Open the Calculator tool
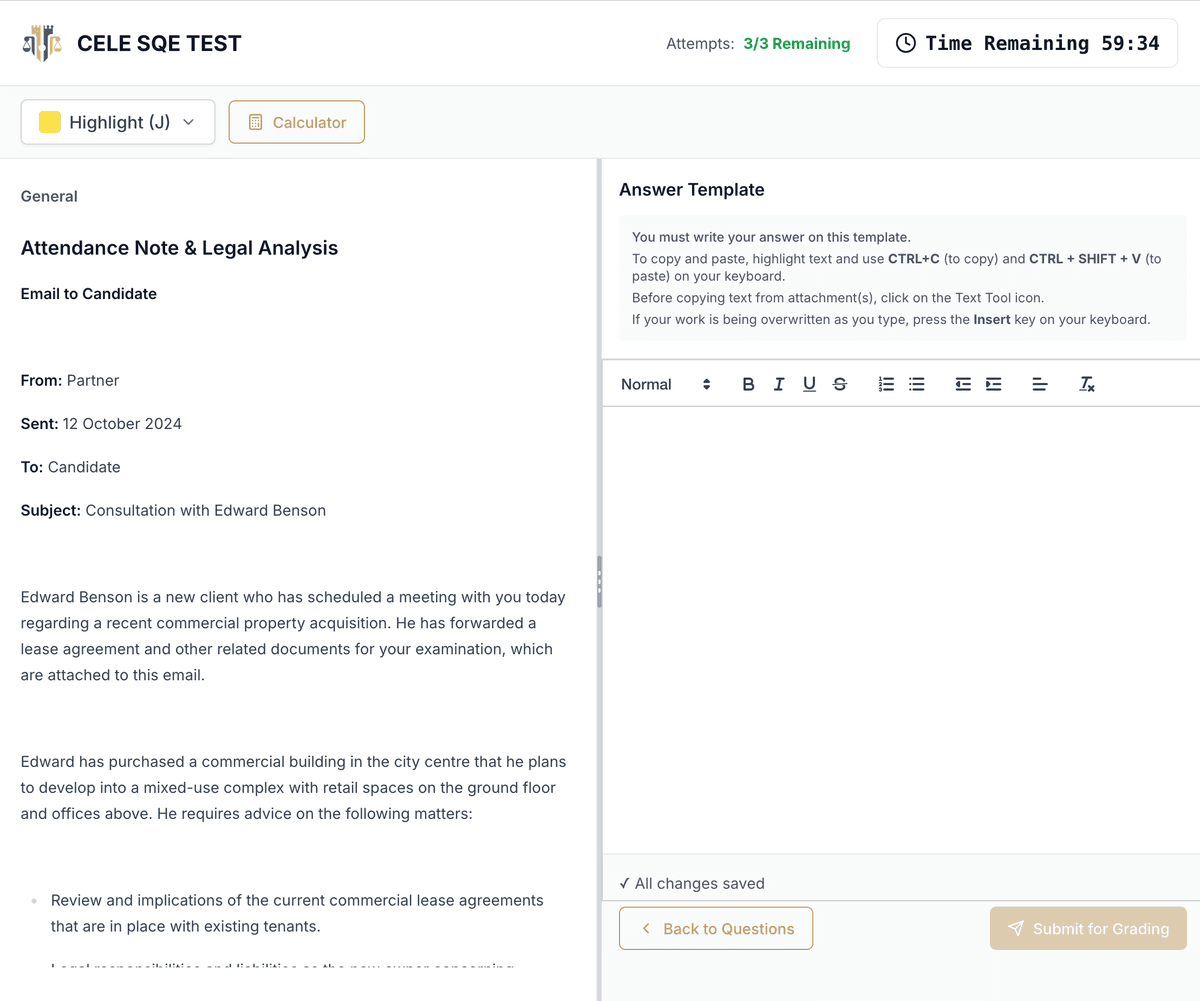 pyautogui.click(x=296, y=121)
